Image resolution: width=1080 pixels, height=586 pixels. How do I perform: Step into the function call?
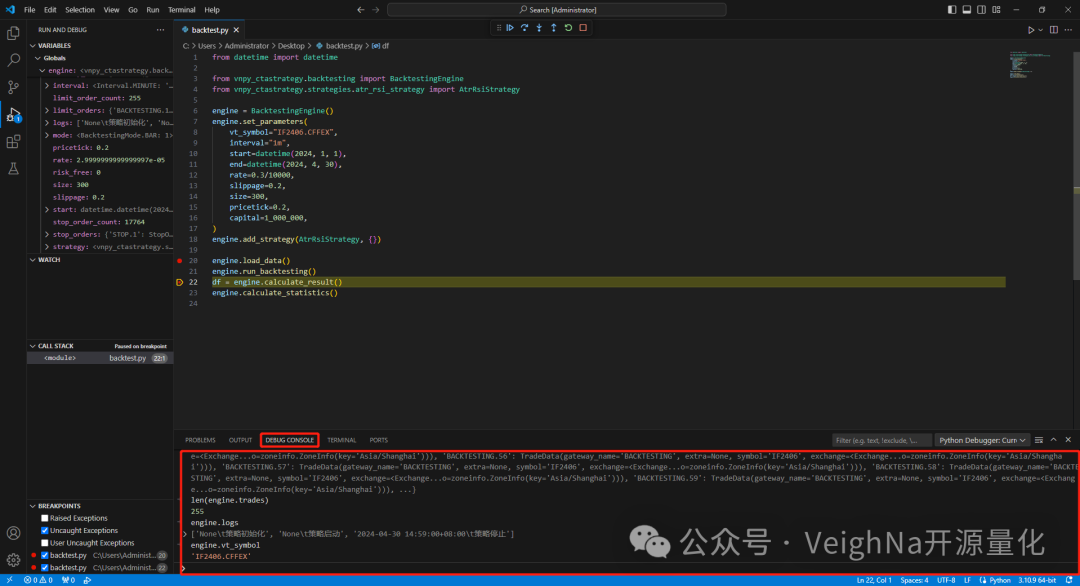pyautogui.click(x=539, y=28)
